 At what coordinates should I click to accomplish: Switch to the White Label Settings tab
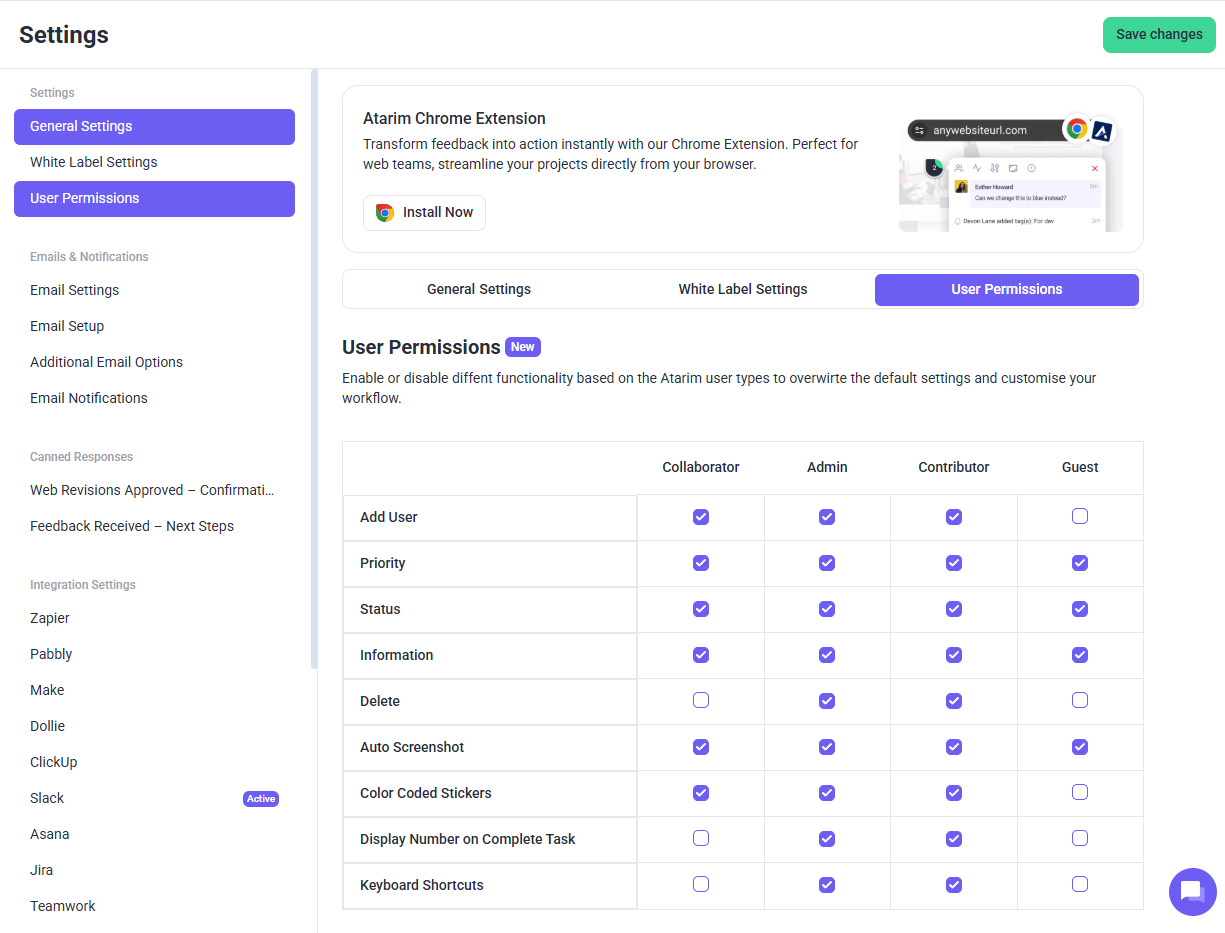click(x=742, y=289)
